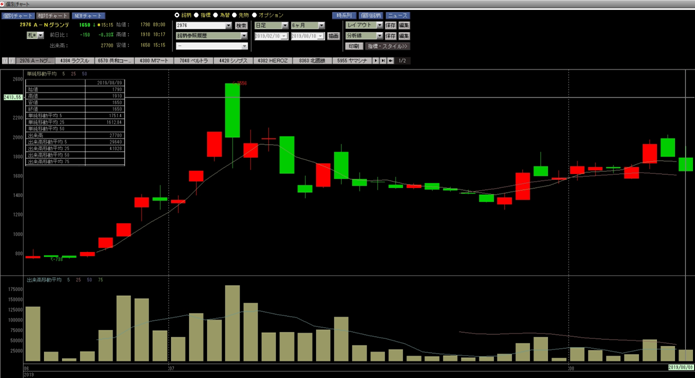Click the highlighted date label 2019/08/09 on the x-axis
Image resolution: width=695 pixels, height=379 pixels.
click(x=681, y=367)
